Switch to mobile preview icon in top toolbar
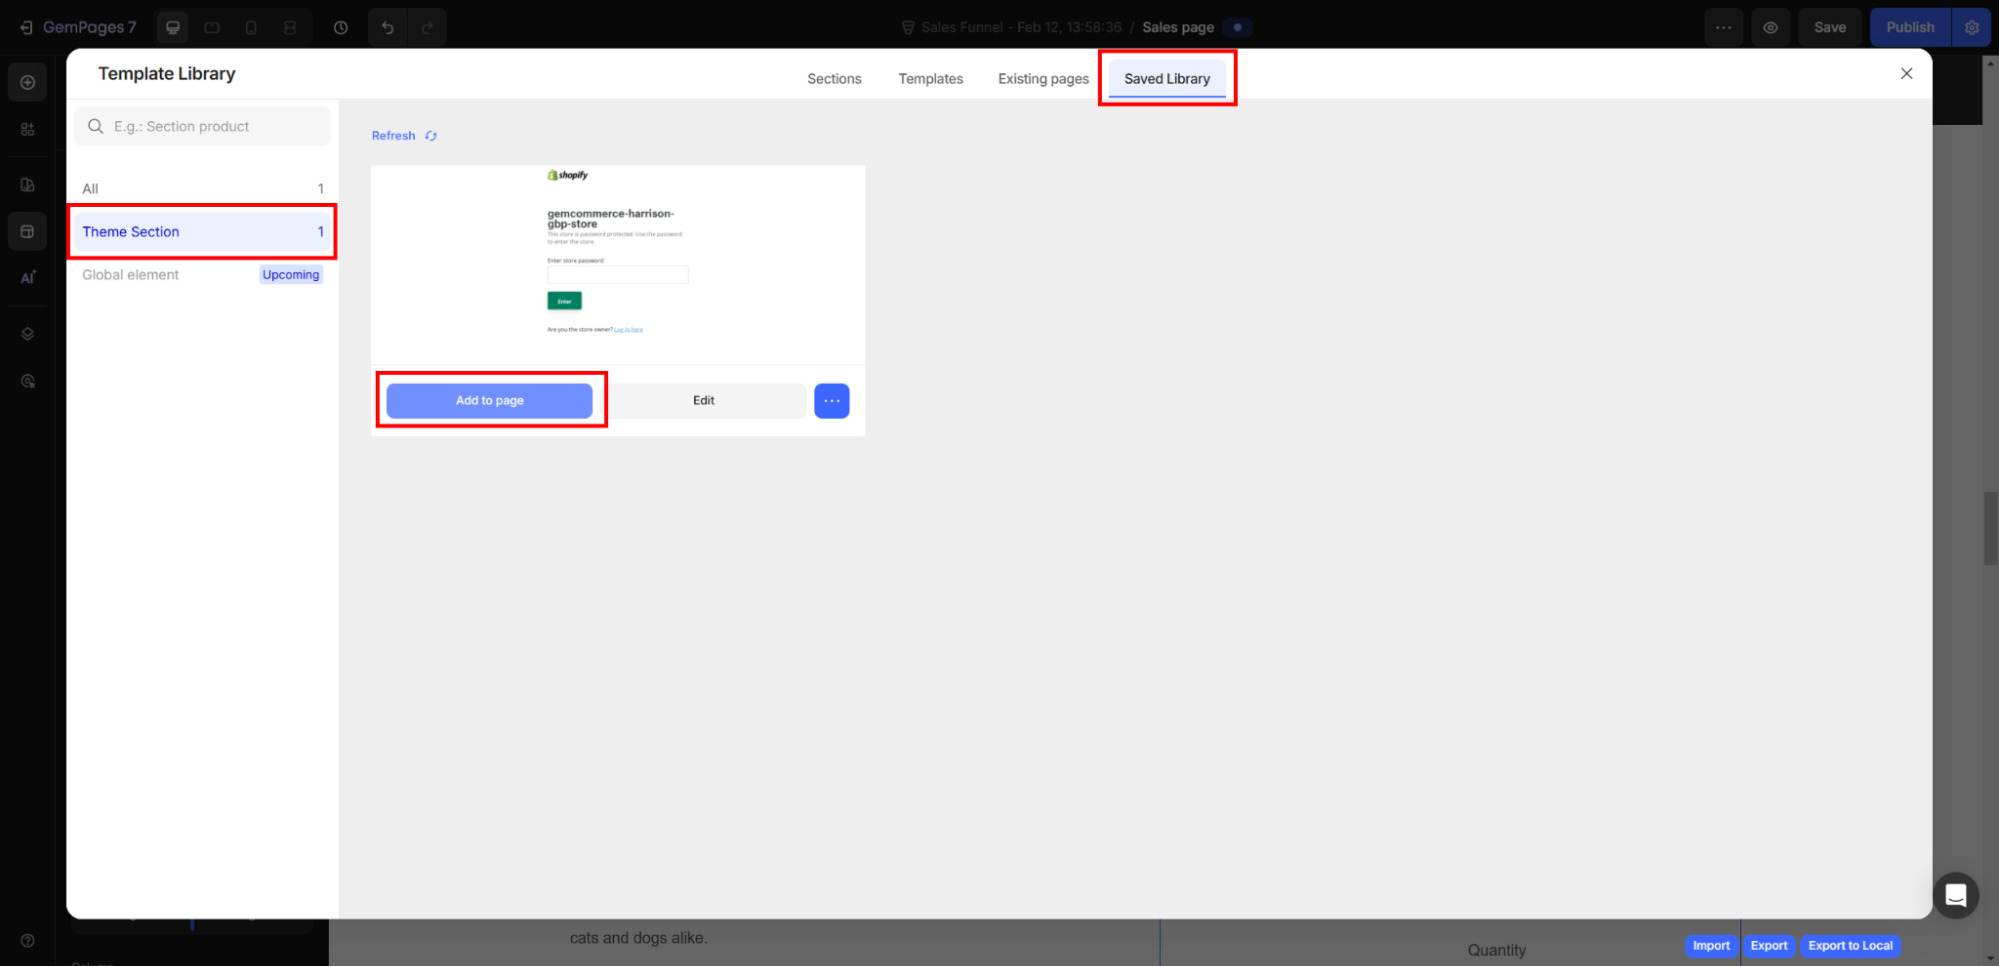Screen dimensions: 1999x967 (251, 27)
